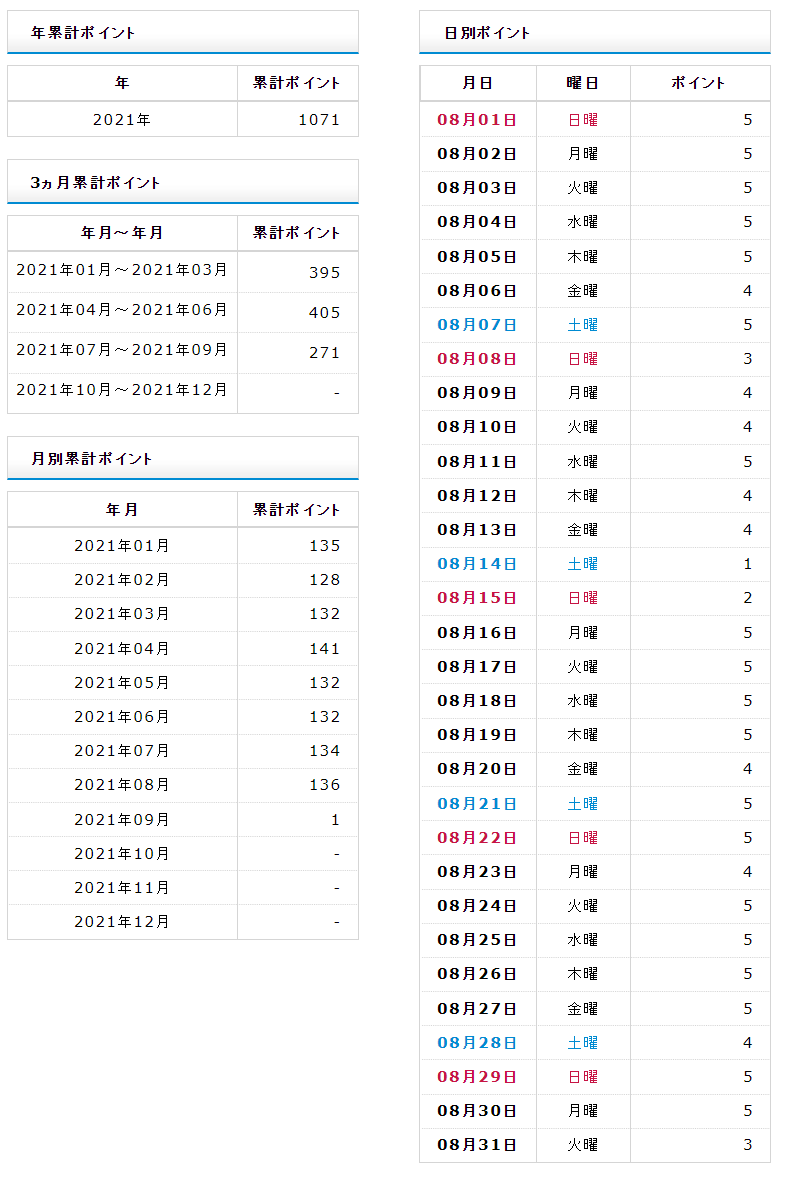Click the 年累計ポイント section header
The width and height of the screenshot is (790, 1179).
[183, 32]
